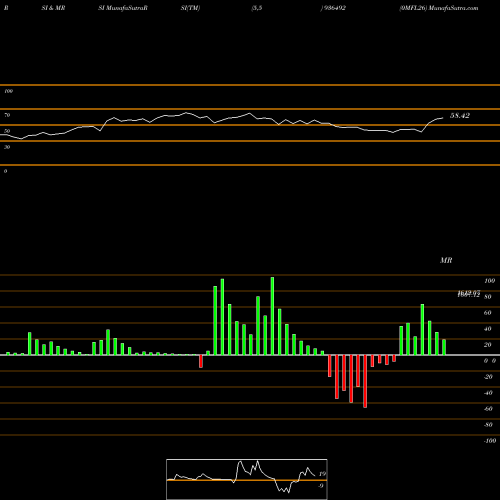Click the MR axis label 20
The height and width of the screenshot is (500, 500).
point(488,345)
